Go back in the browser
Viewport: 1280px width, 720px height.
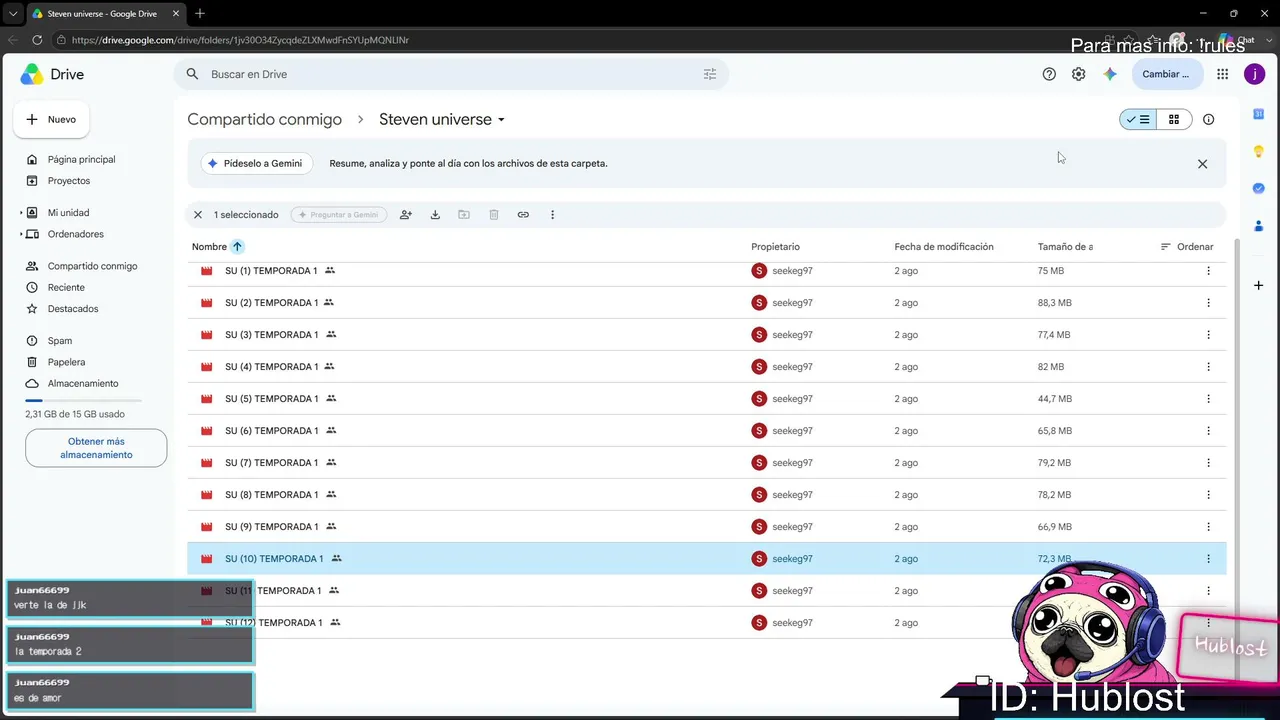click(x=13, y=40)
